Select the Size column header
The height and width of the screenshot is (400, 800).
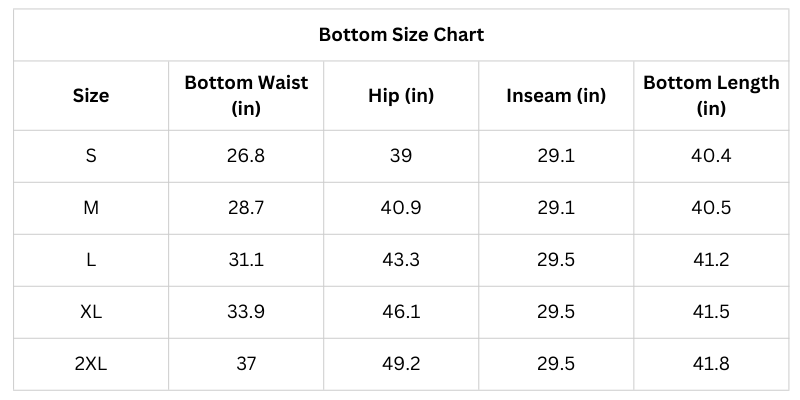(91, 96)
